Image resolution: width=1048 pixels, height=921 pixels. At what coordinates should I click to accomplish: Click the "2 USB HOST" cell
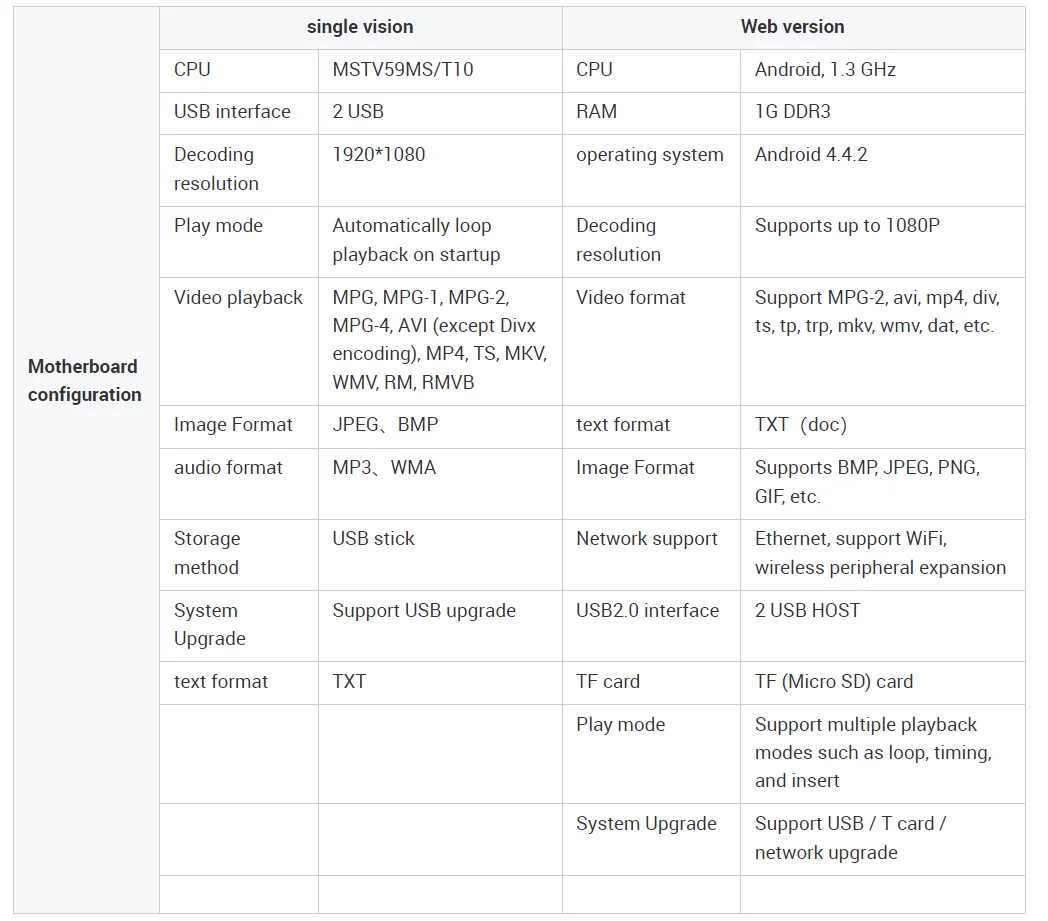(x=807, y=611)
